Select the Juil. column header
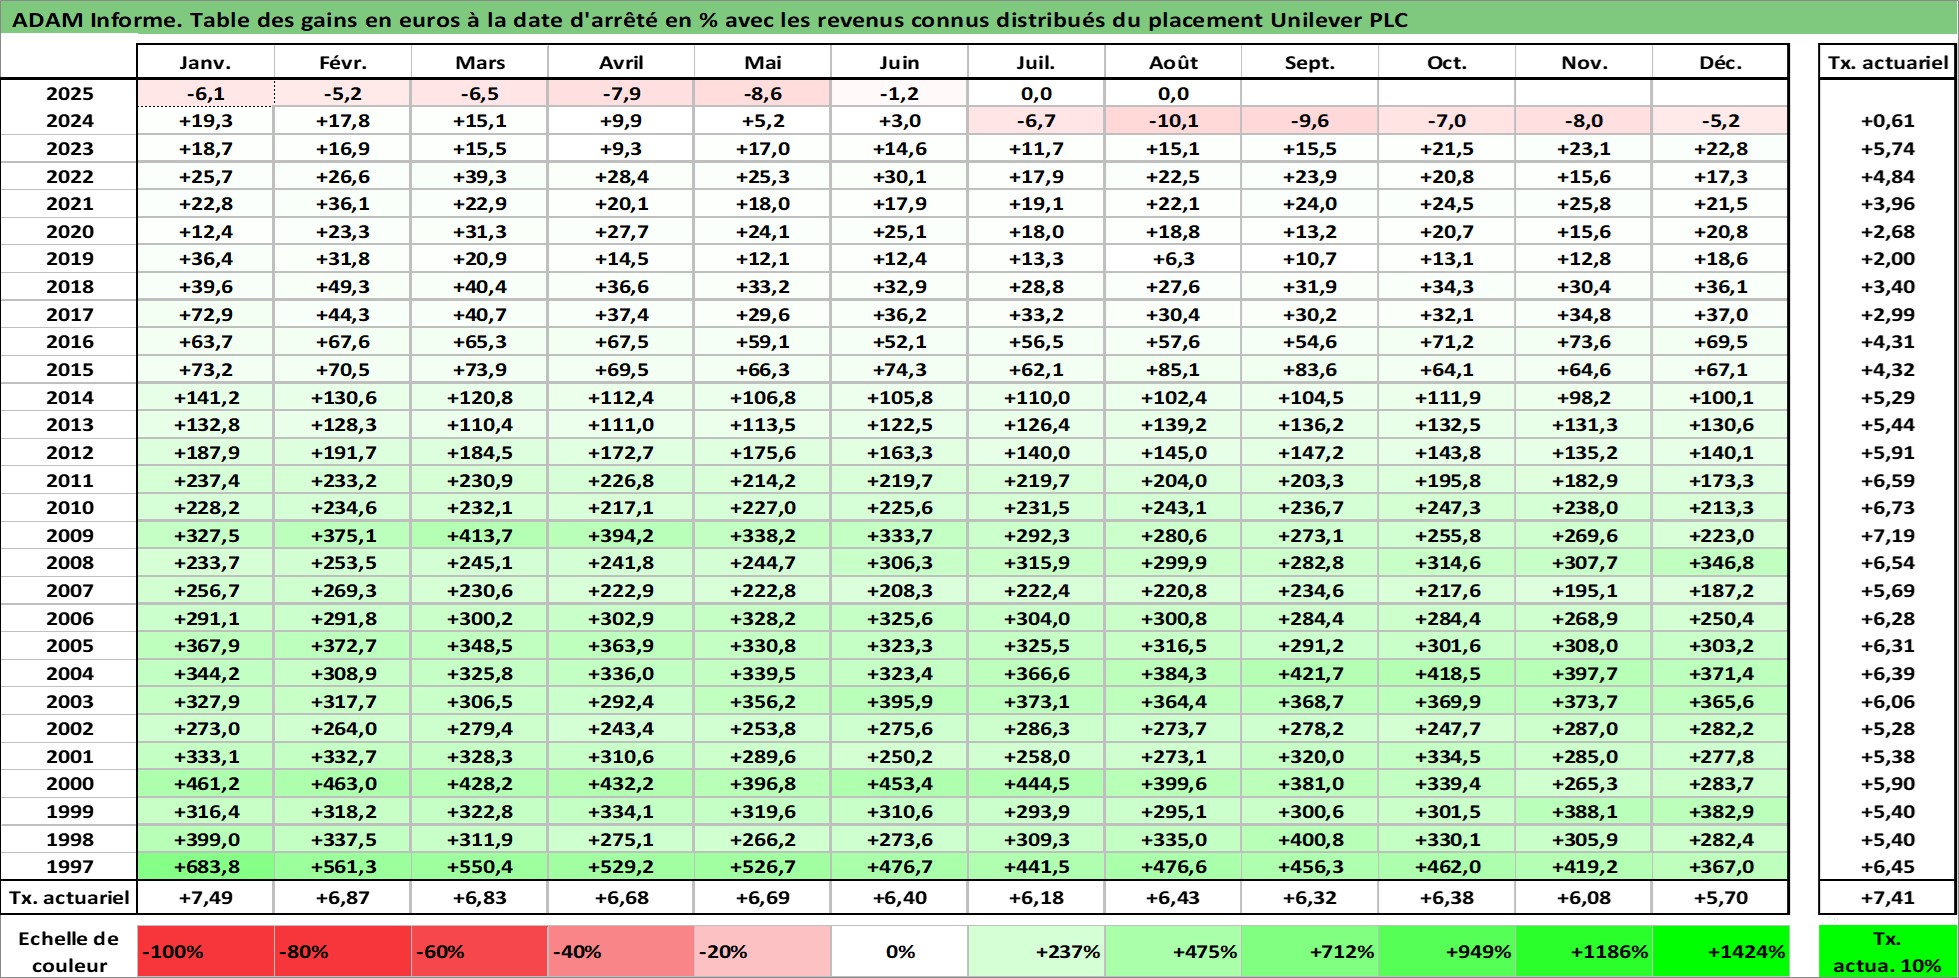1959x978 pixels. (1036, 62)
